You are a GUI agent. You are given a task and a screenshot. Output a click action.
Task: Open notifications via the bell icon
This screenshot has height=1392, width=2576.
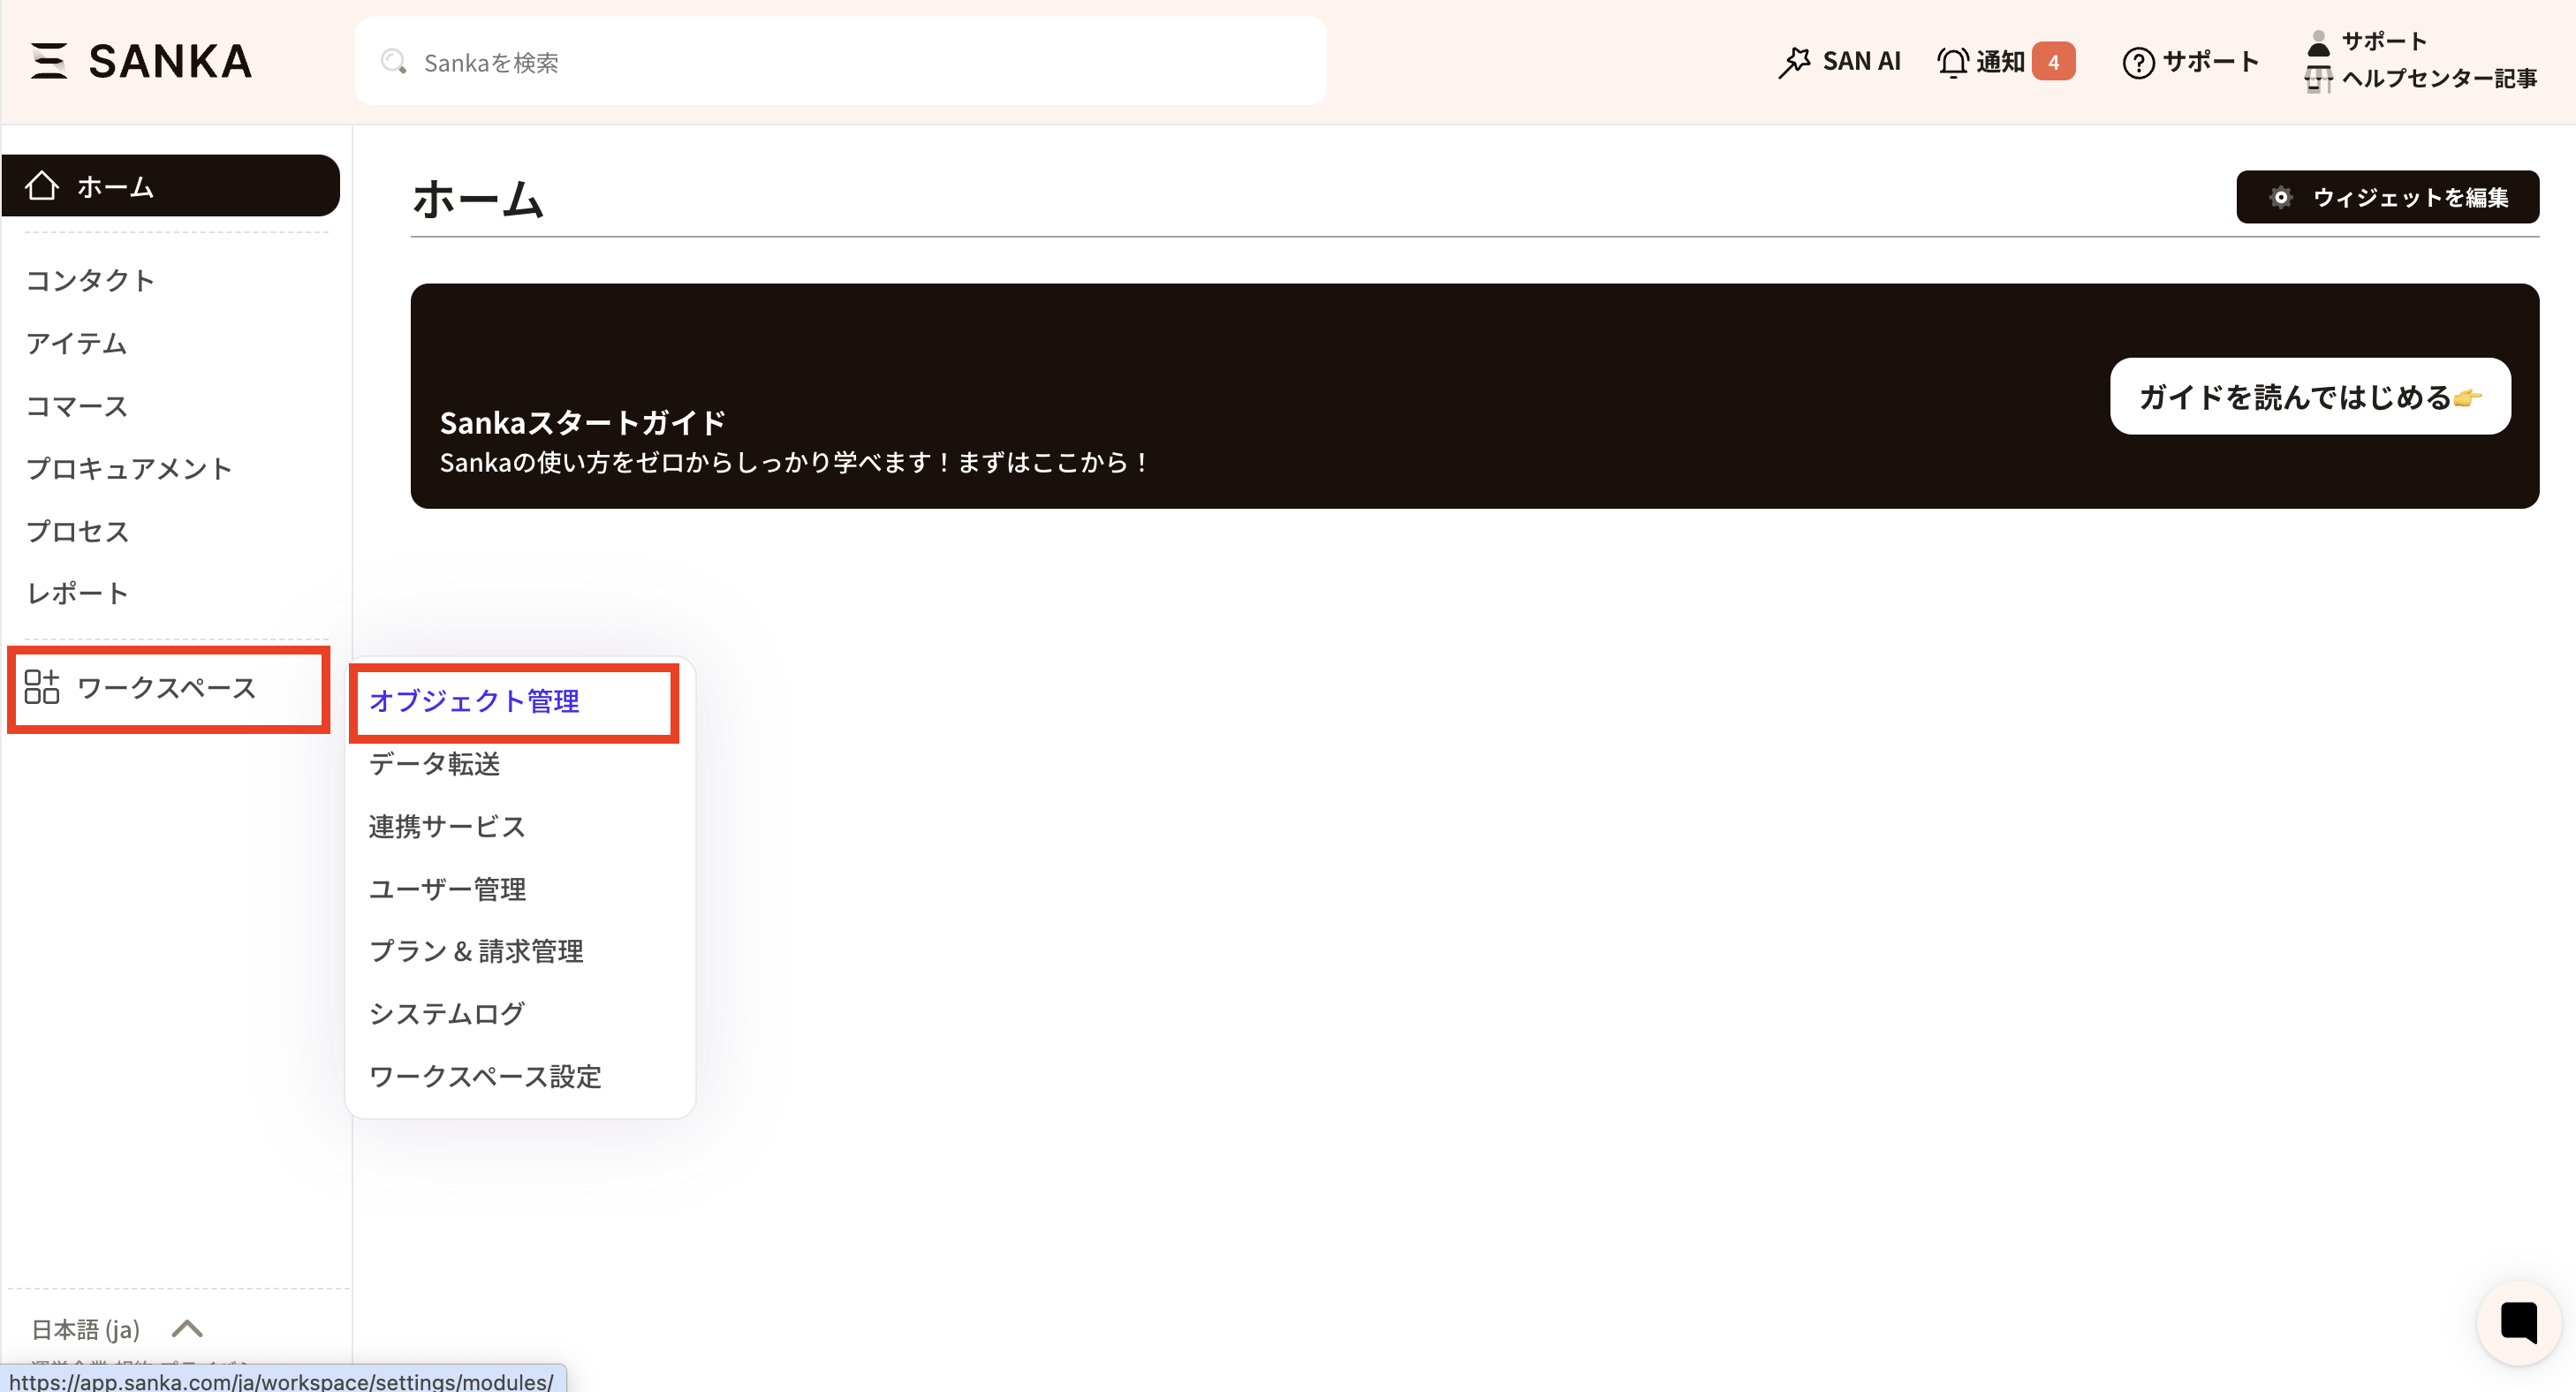[x=1952, y=62]
